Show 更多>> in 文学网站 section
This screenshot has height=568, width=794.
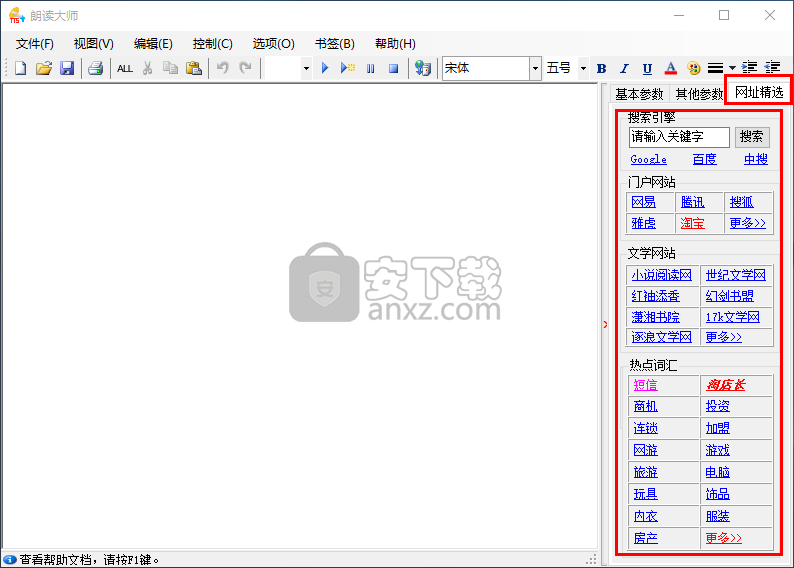pyautogui.click(x=724, y=337)
